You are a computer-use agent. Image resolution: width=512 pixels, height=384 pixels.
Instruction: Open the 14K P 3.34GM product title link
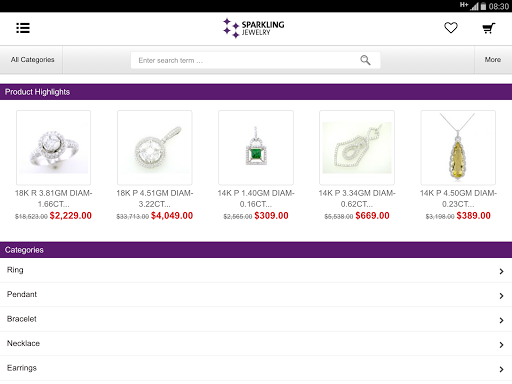click(357, 198)
